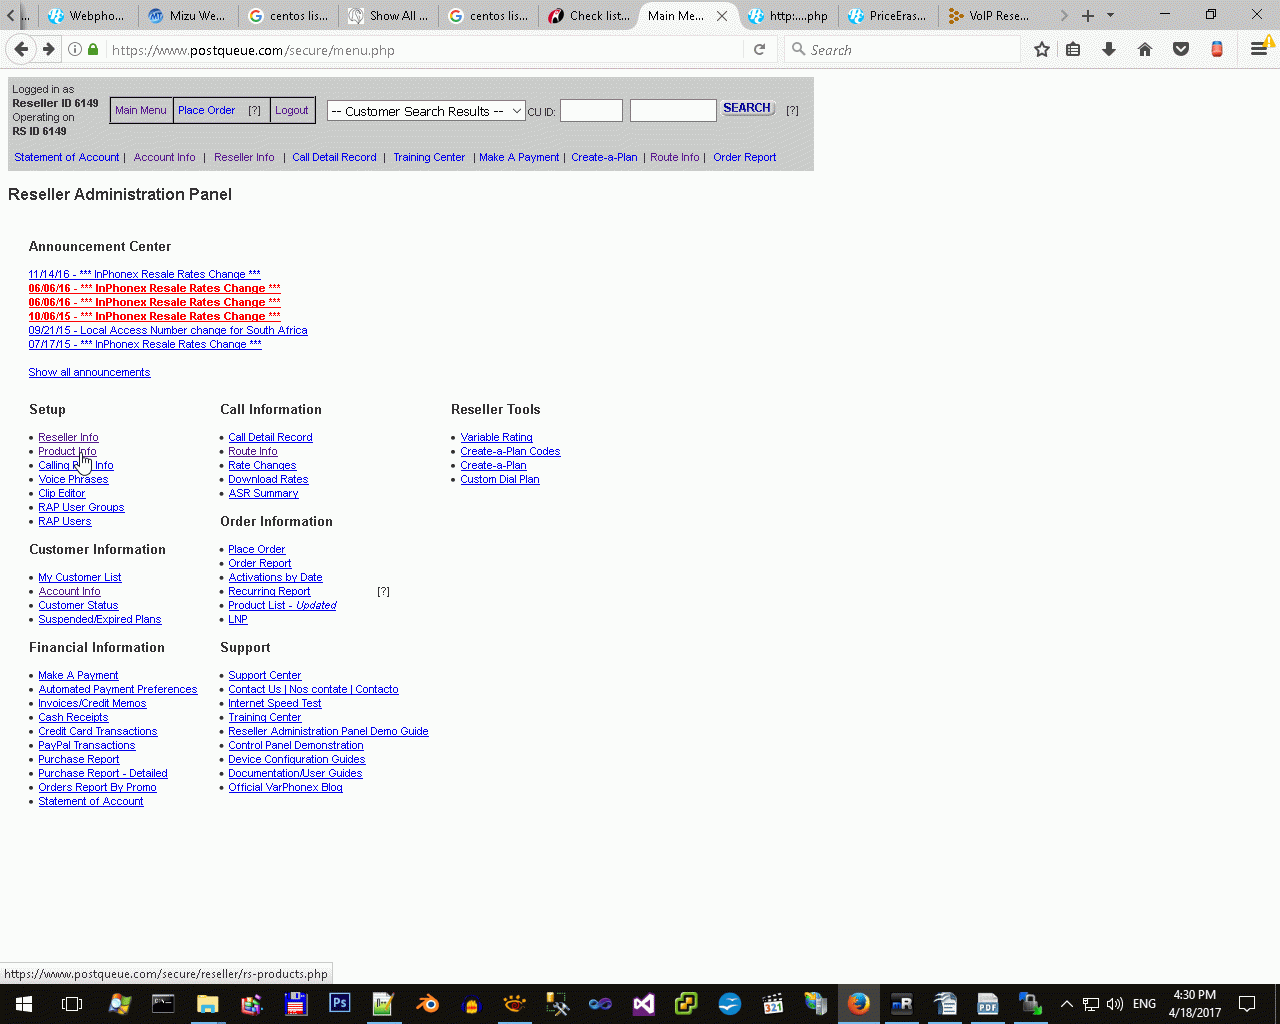
Task: Show bookmarks list icon in toolbar
Action: pos(1073,49)
